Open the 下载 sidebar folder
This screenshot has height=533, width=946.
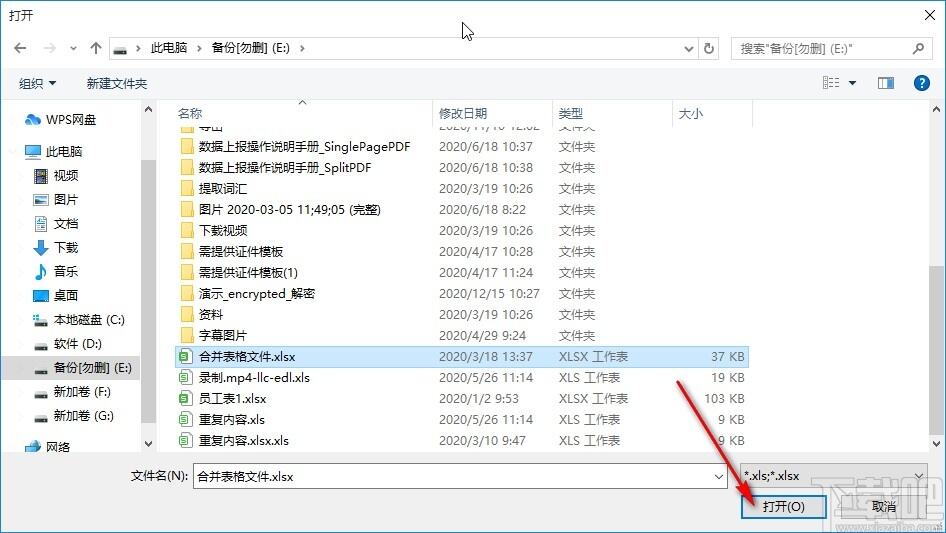[56, 247]
